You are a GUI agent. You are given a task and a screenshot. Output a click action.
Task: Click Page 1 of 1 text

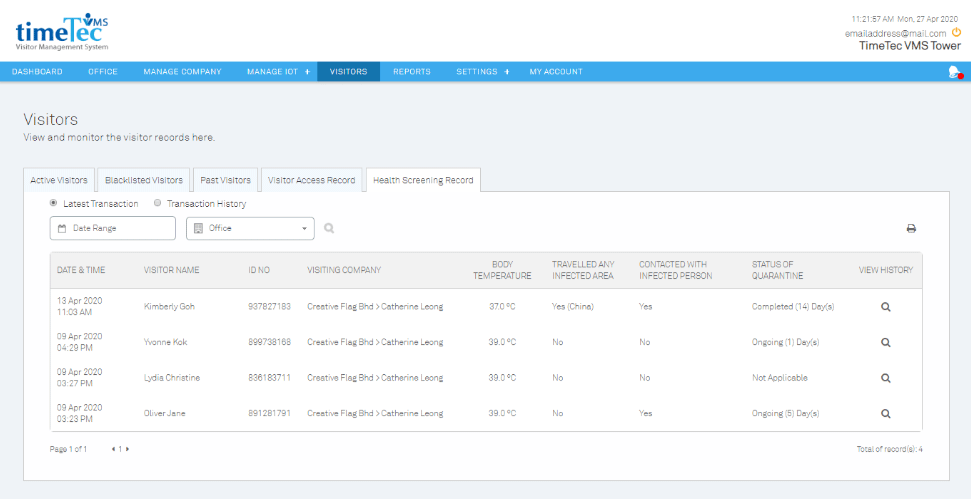pyautogui.click(x=68, y=449)
